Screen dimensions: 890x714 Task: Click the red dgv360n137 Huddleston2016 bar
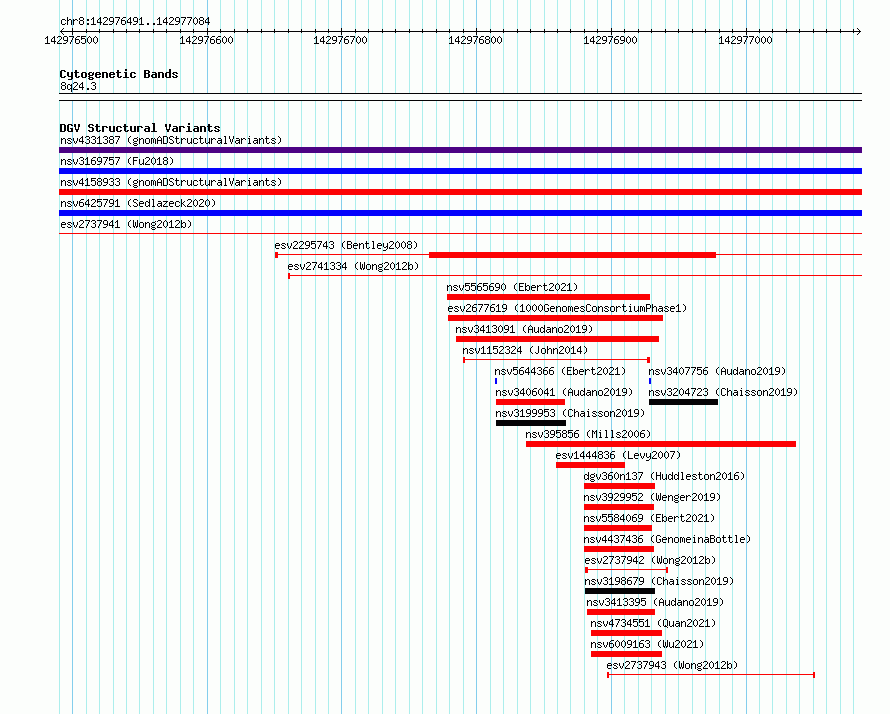(619, 486)
